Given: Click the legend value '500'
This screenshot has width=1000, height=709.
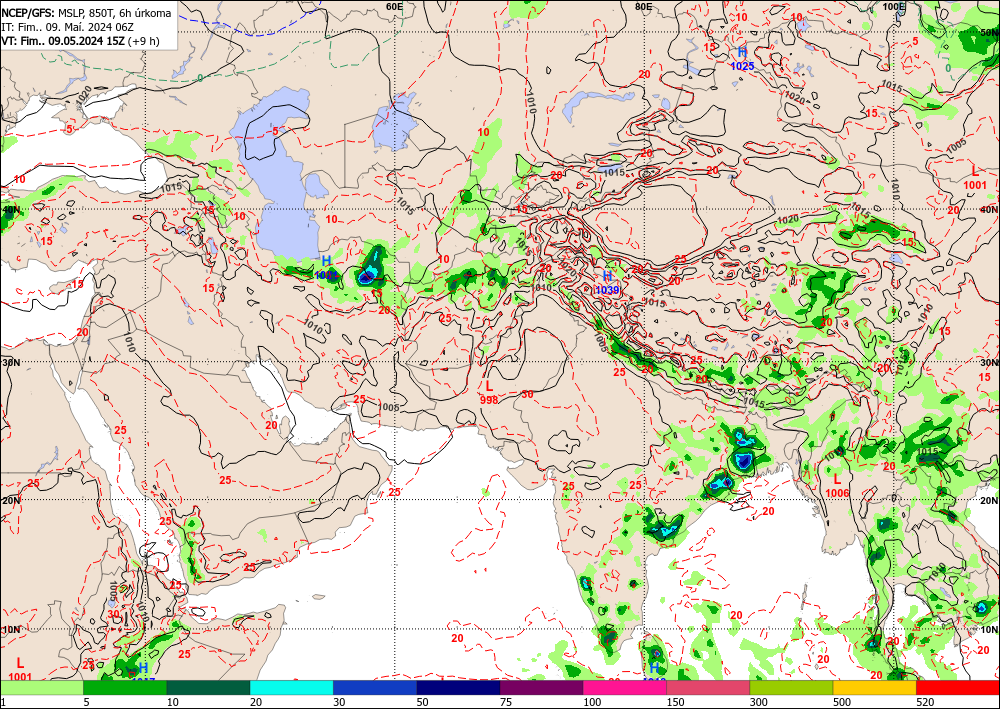Looking at the screenshot, I should [x=842, y=702].
